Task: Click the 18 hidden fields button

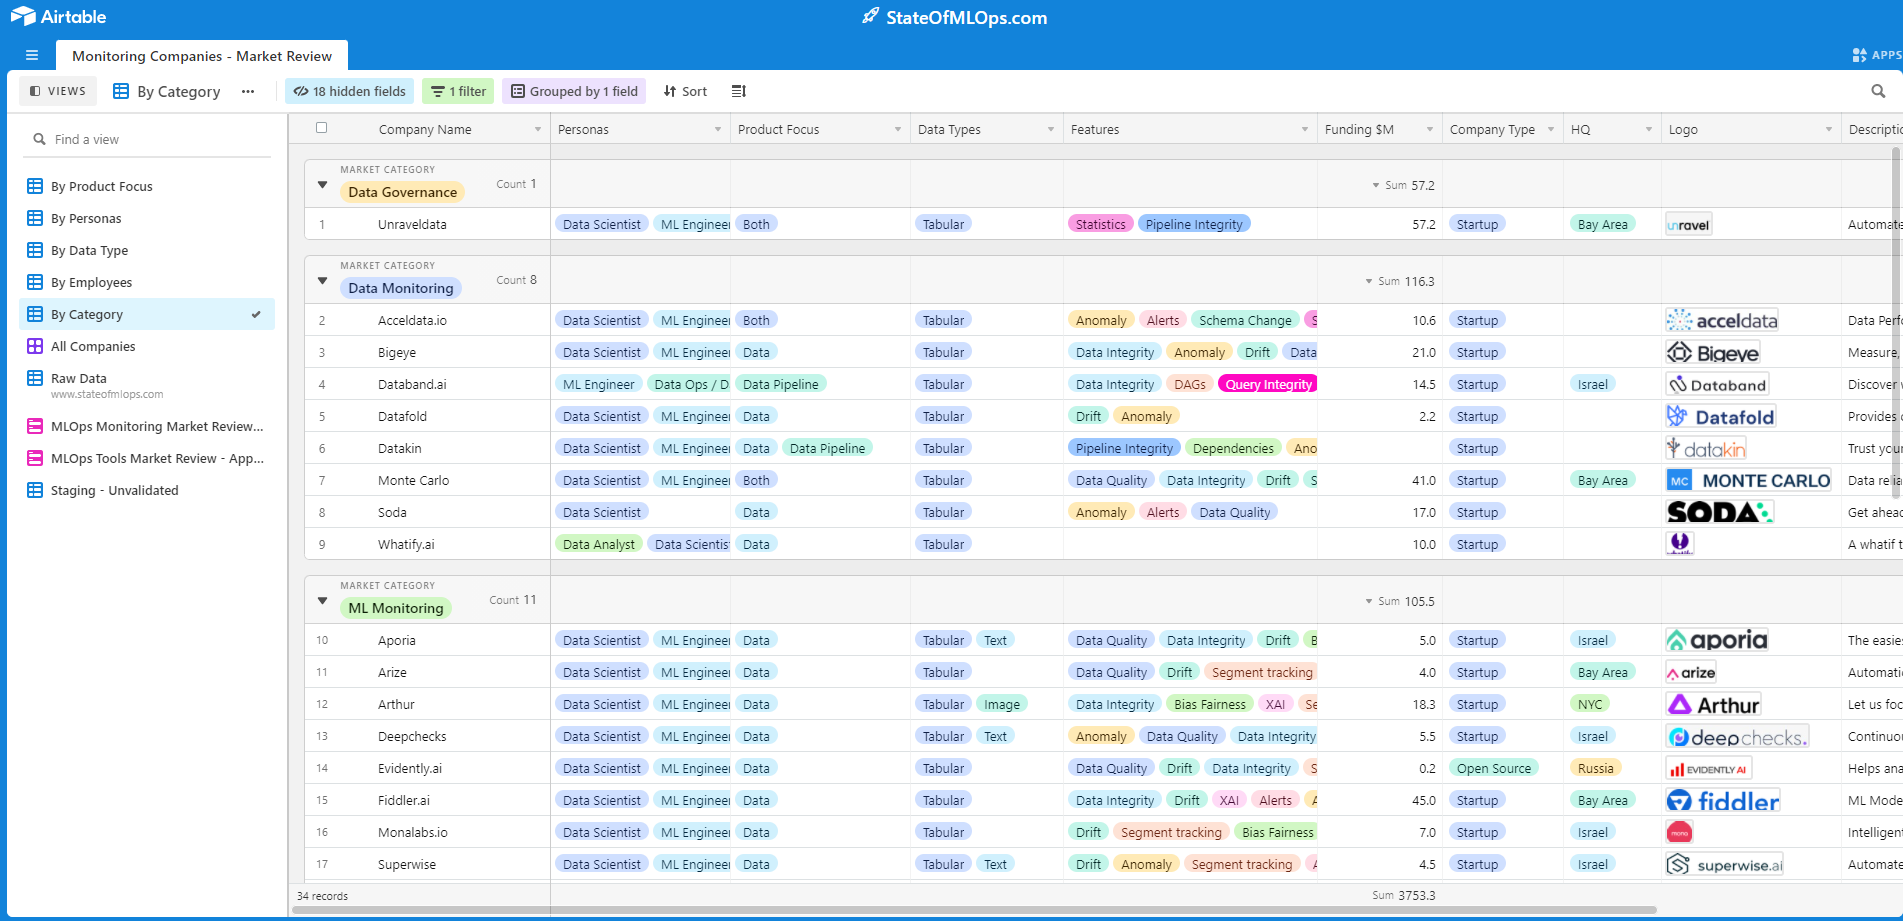Action: pyautogui.click(x=350, y=91)
